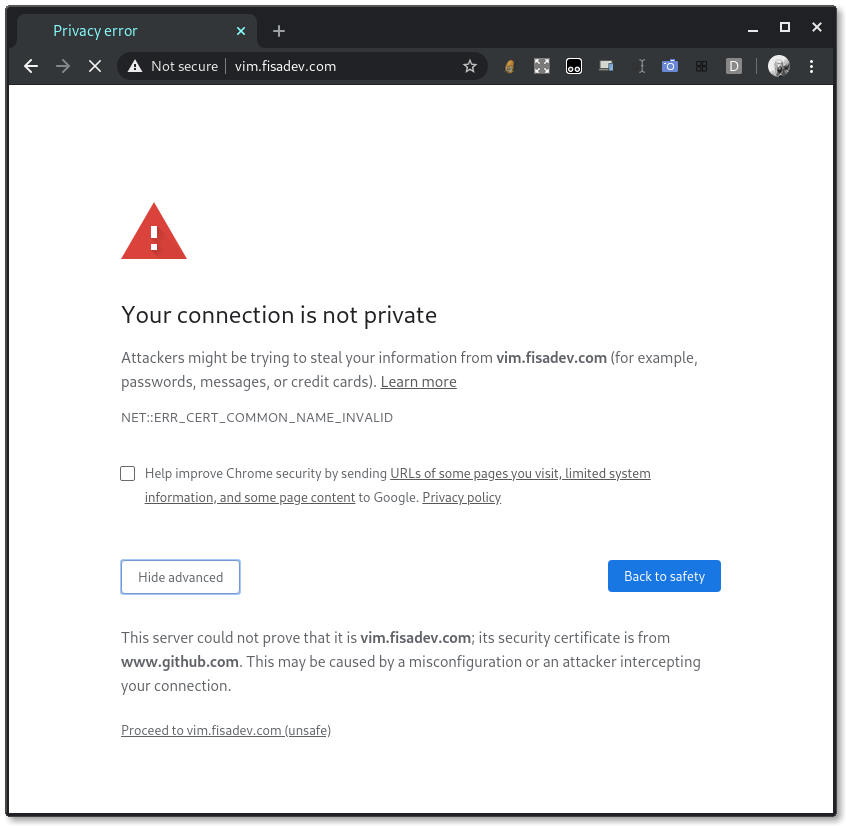846x826 pixels.
Task: Click Hide advanced button
Action: point(180,577)
